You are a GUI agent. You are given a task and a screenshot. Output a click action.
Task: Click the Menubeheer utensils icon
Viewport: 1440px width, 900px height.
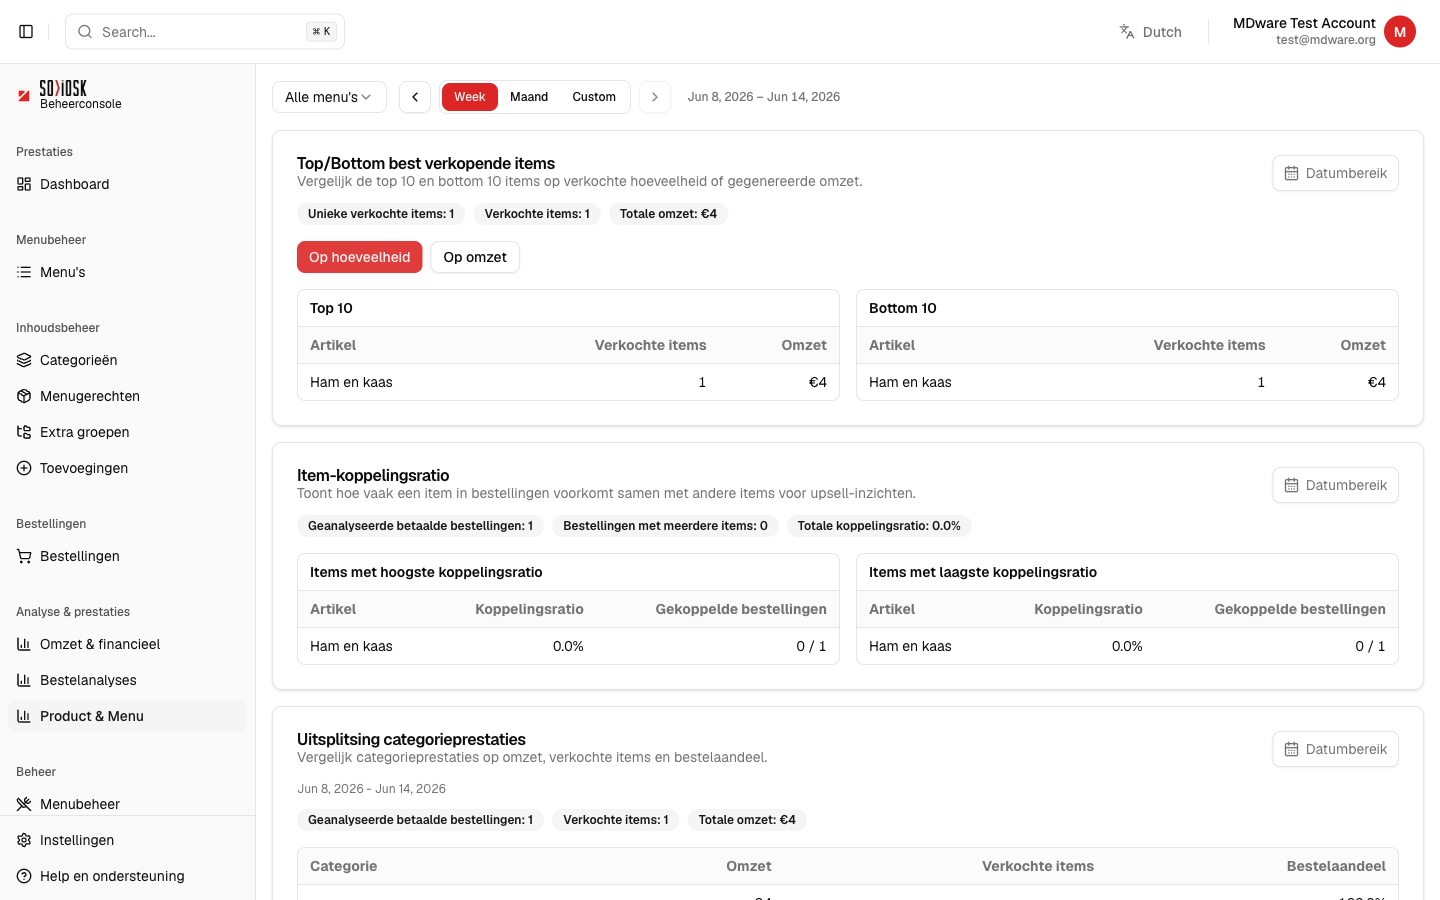pyautogui.click(x=24, y=804)
